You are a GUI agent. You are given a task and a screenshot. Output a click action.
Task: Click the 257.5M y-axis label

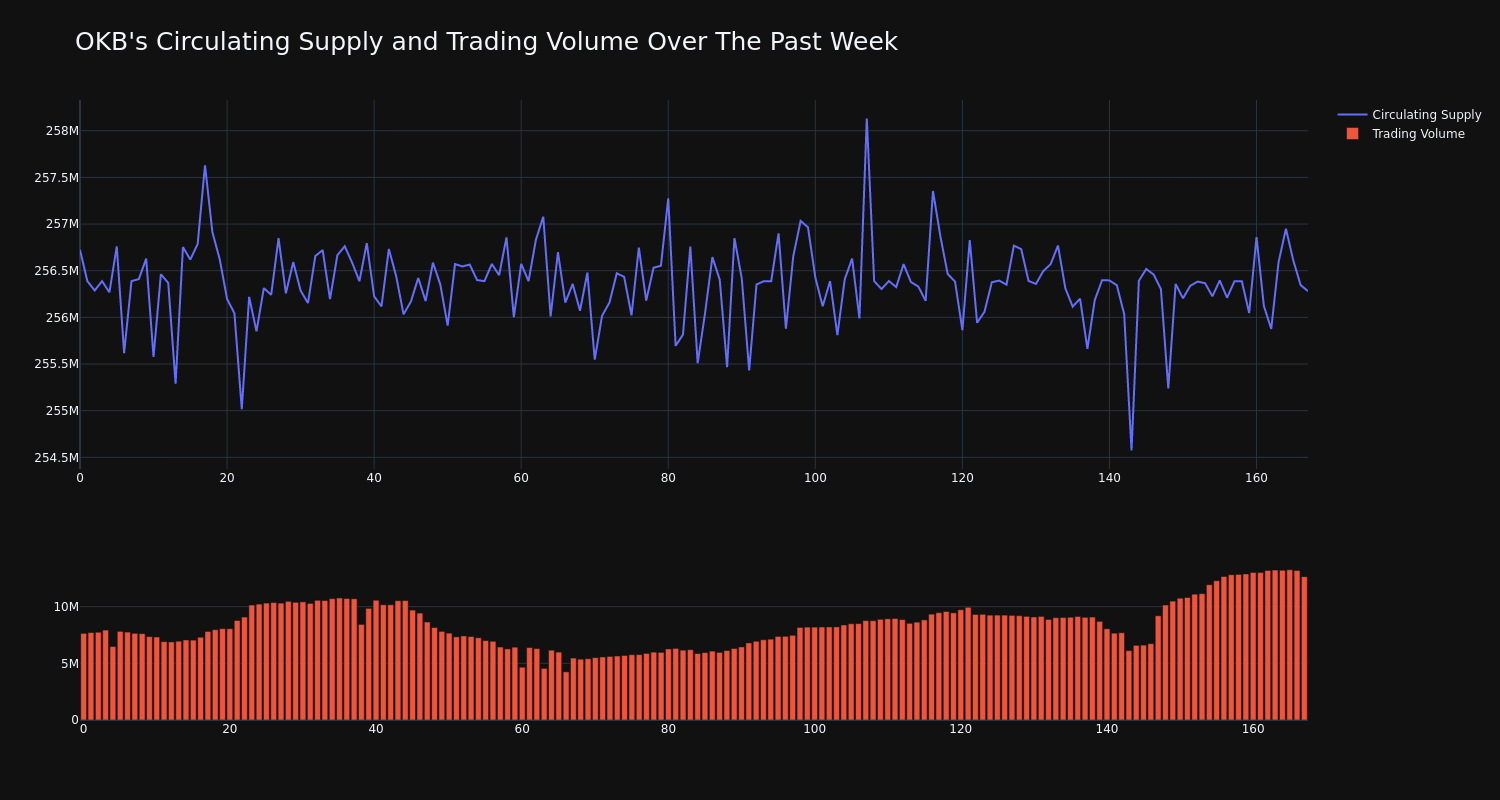[56, 178]
